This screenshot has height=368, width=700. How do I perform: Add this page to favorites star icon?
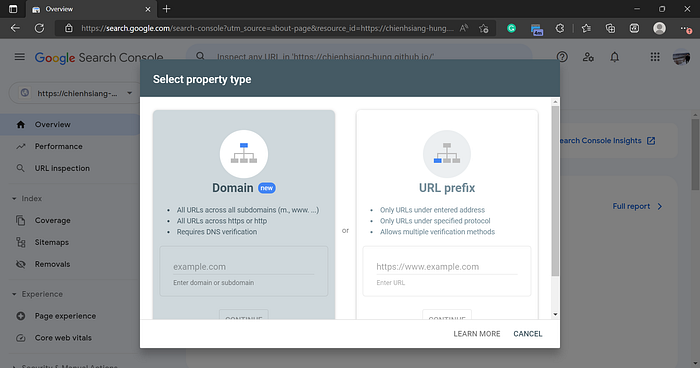(483, 29)
